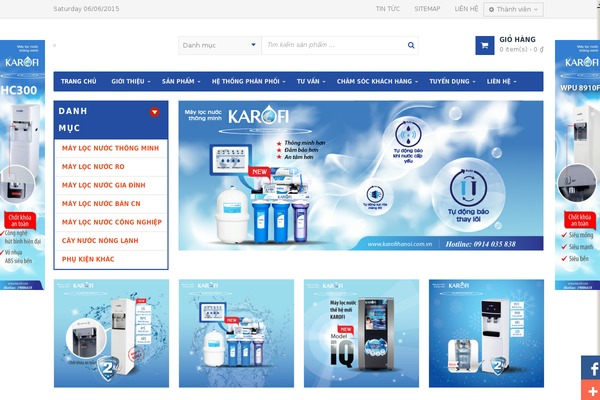The image size is (600, 400).
Task: Click the Saturday 06/06/2015 date text
Action: click(86, 9)
